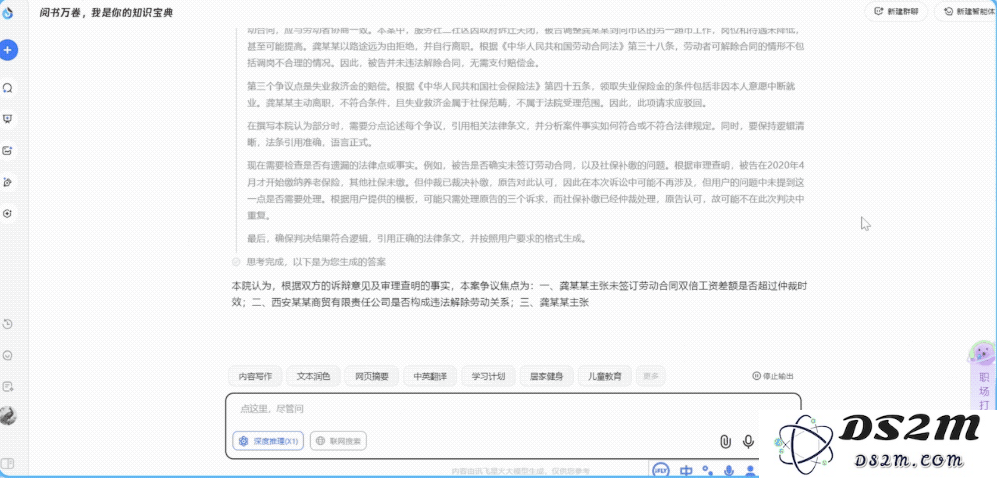This screenshot has height=478, width=997.
Task: Click the footer disclaimer 内容由讯飞星火大模型生成
Action: [520, 471]
